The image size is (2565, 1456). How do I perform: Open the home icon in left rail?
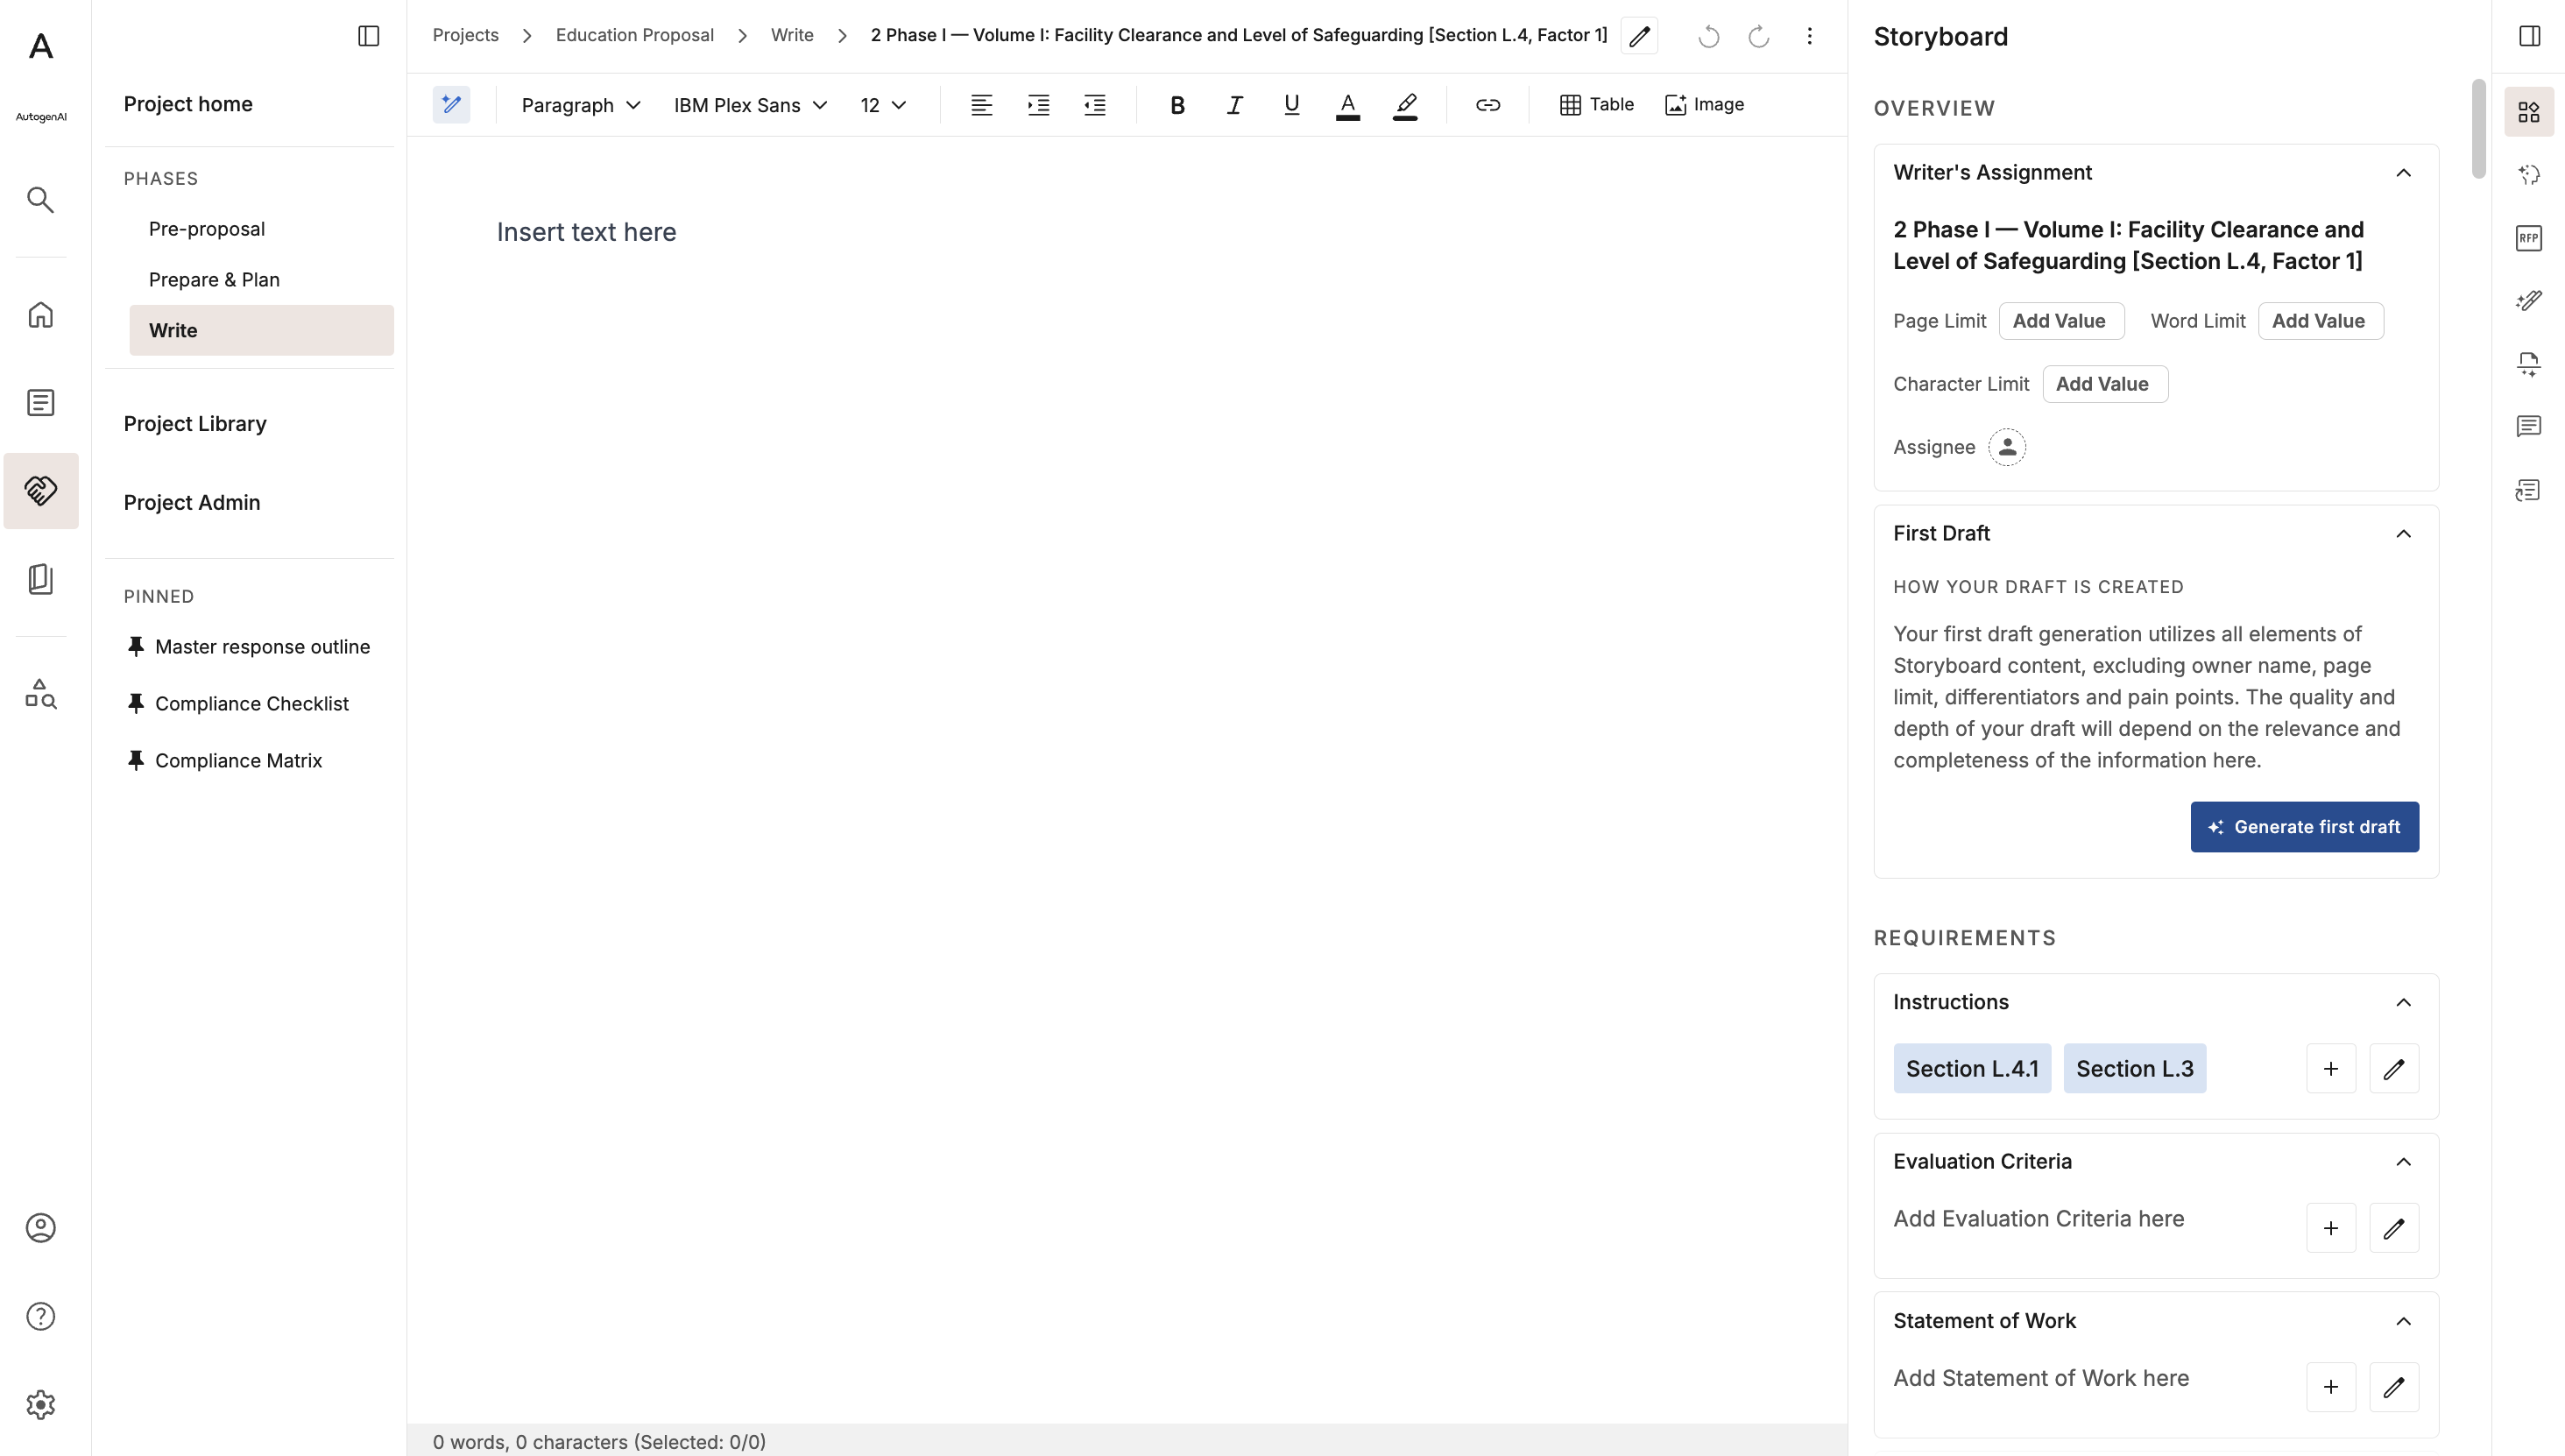[40, 315]
